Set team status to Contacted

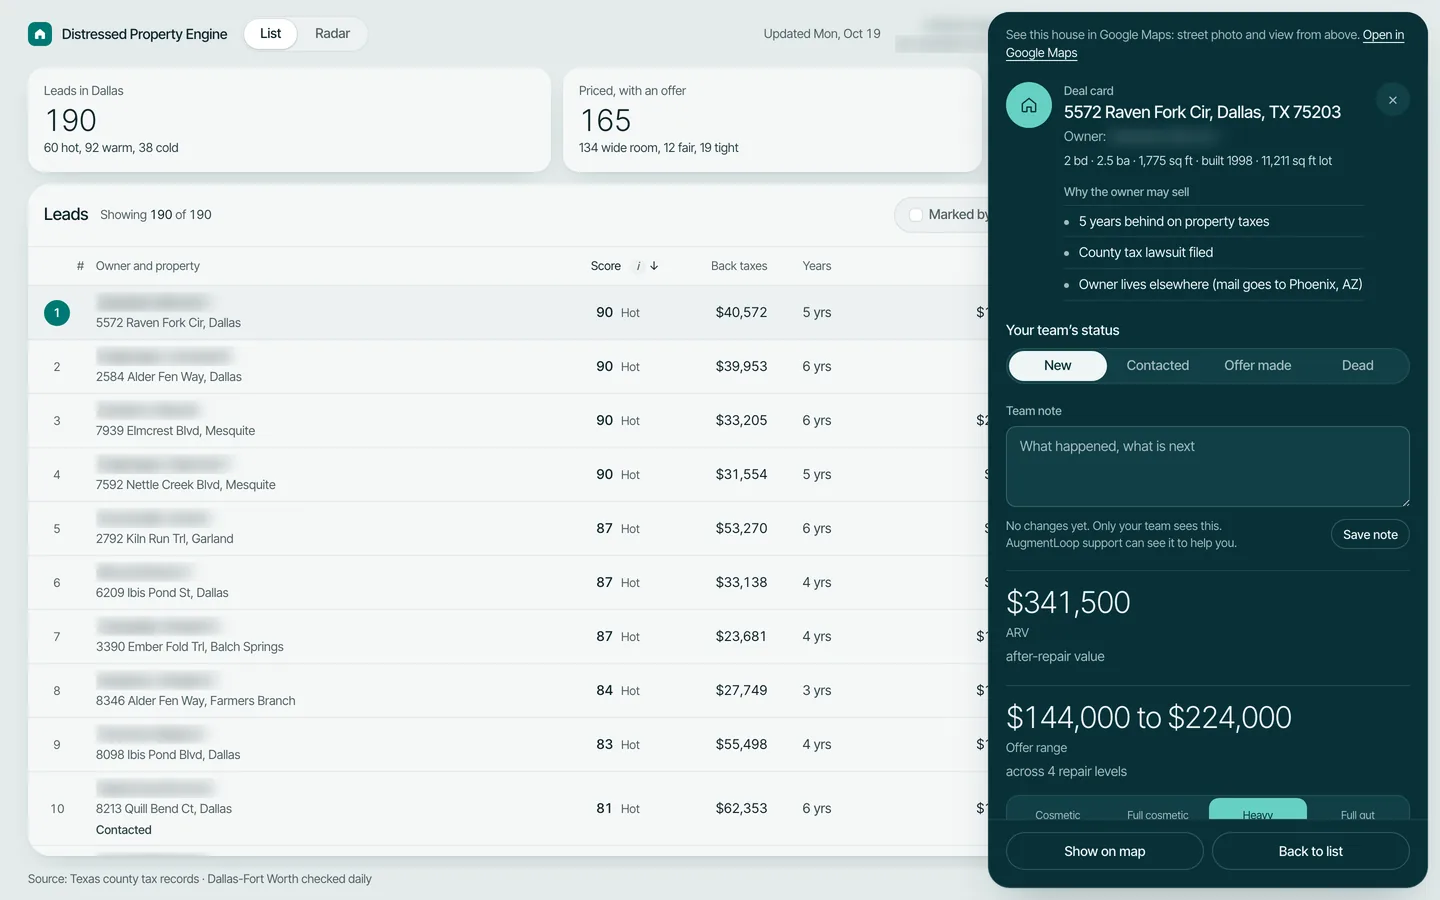point(1157,366)
